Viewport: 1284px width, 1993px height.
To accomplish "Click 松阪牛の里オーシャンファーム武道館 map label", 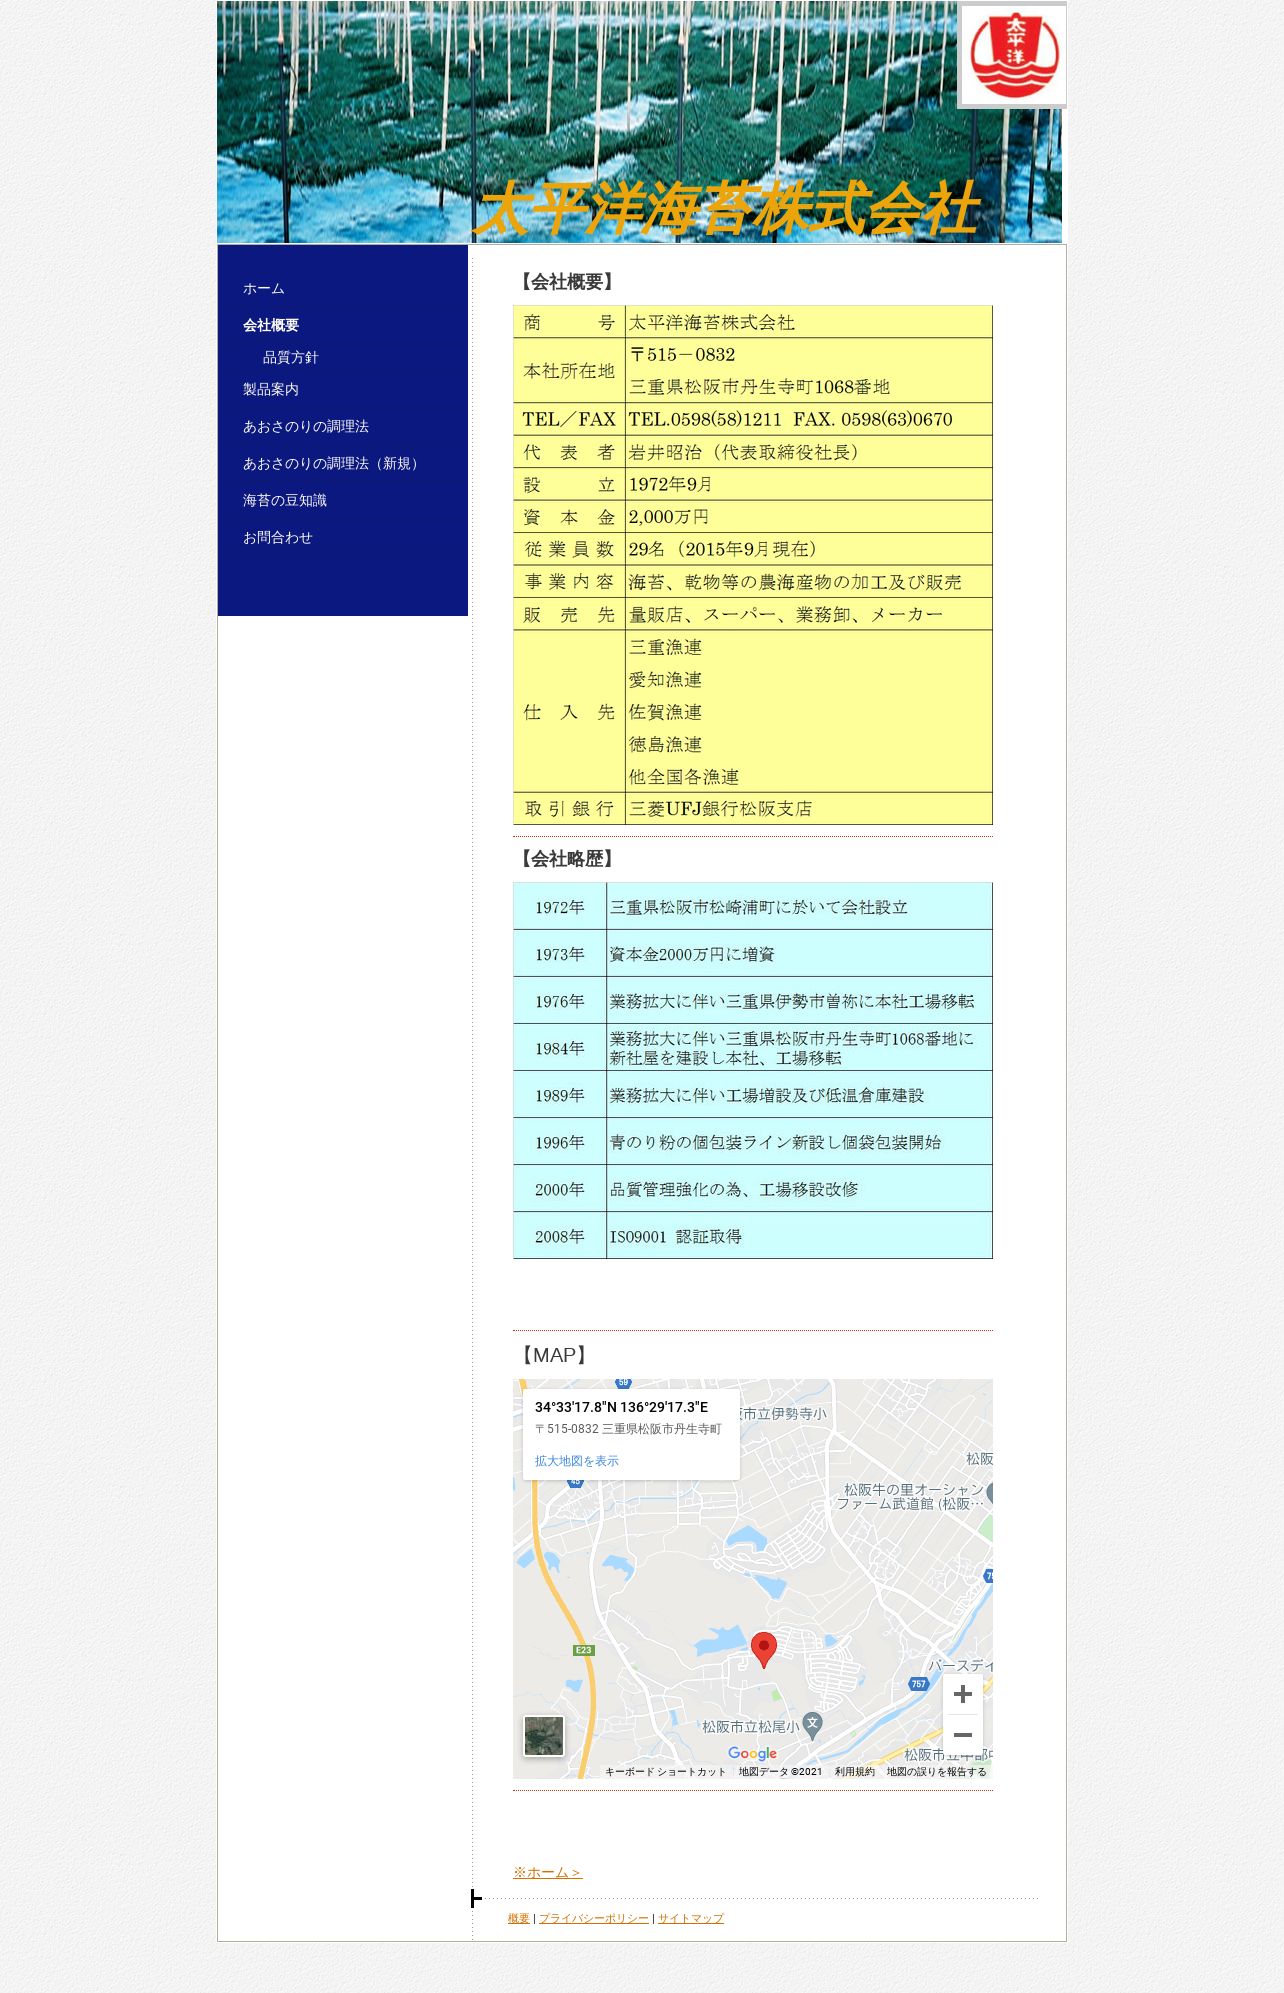I will pyautogui.click(x=912, y=1496).
